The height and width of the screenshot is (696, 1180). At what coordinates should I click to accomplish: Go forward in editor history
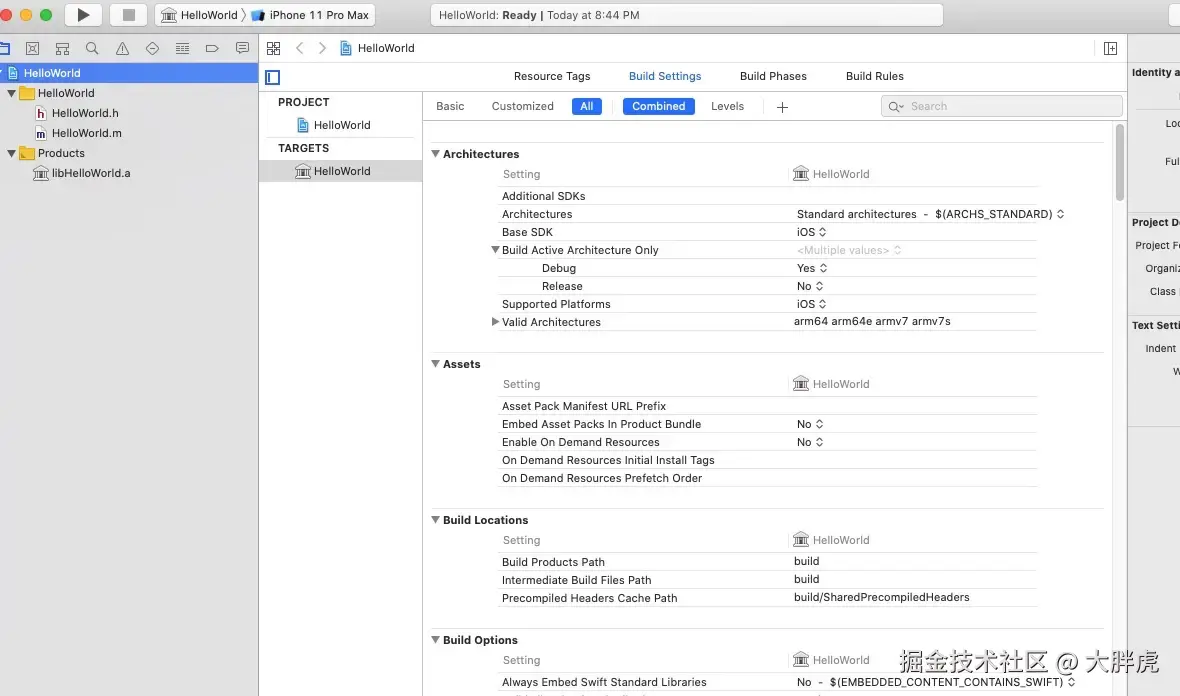click(x=322, y=48)
